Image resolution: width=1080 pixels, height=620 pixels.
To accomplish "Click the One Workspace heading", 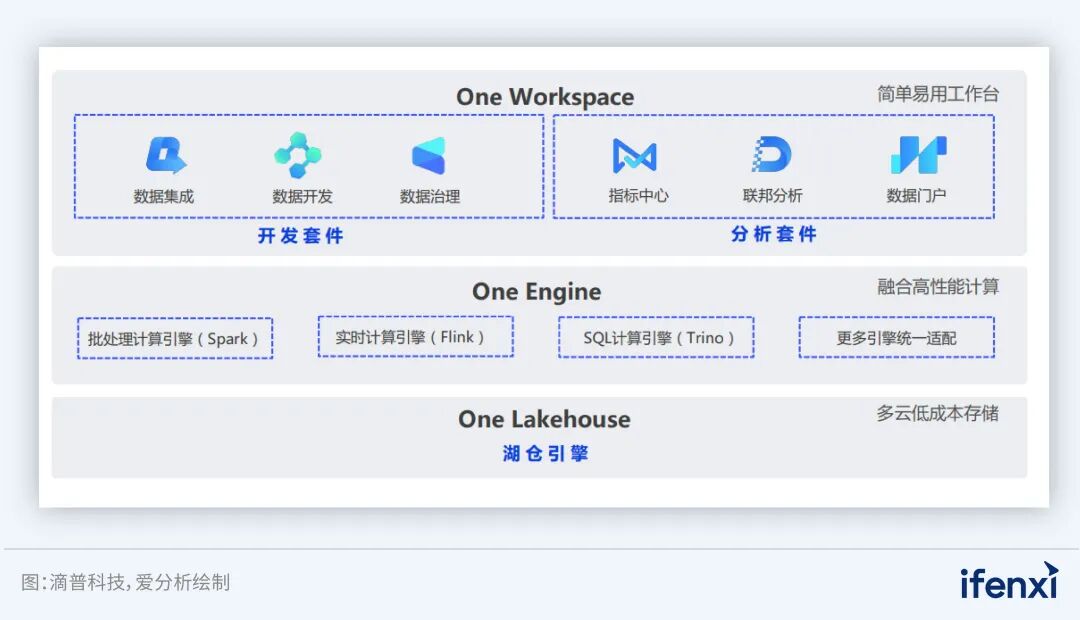I will 545,97.
